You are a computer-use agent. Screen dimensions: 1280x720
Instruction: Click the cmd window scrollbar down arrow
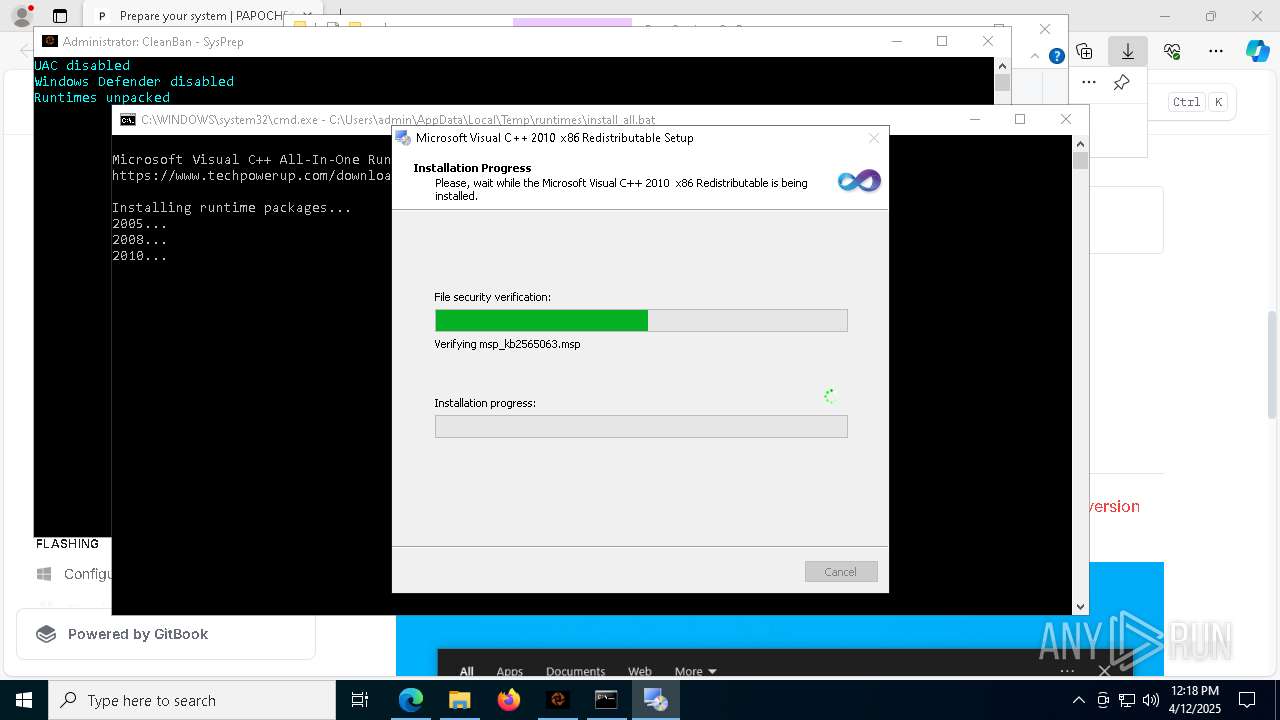coord(1080,607)
